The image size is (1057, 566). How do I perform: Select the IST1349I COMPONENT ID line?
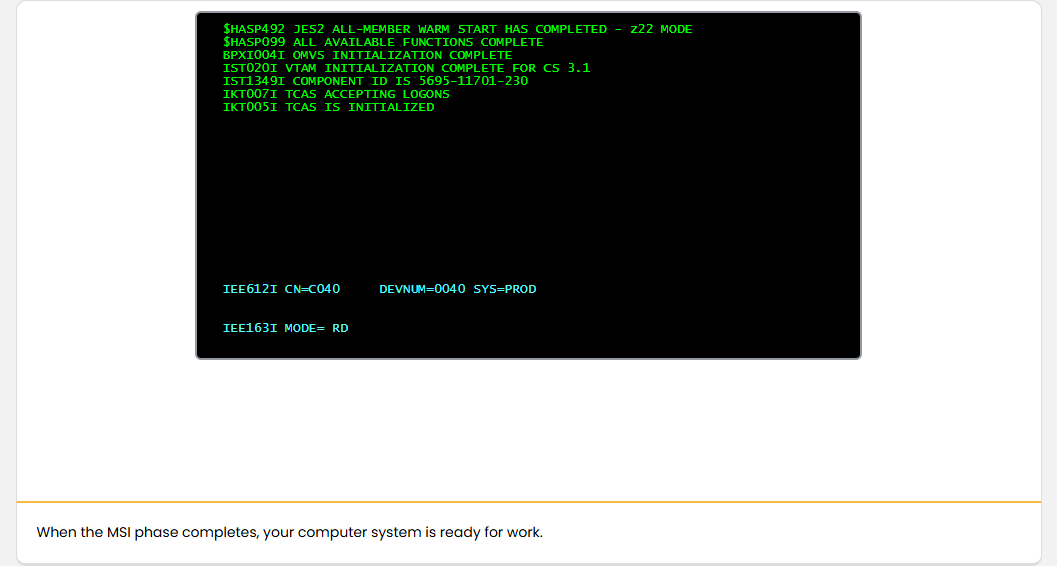click(x=375, y=81)
